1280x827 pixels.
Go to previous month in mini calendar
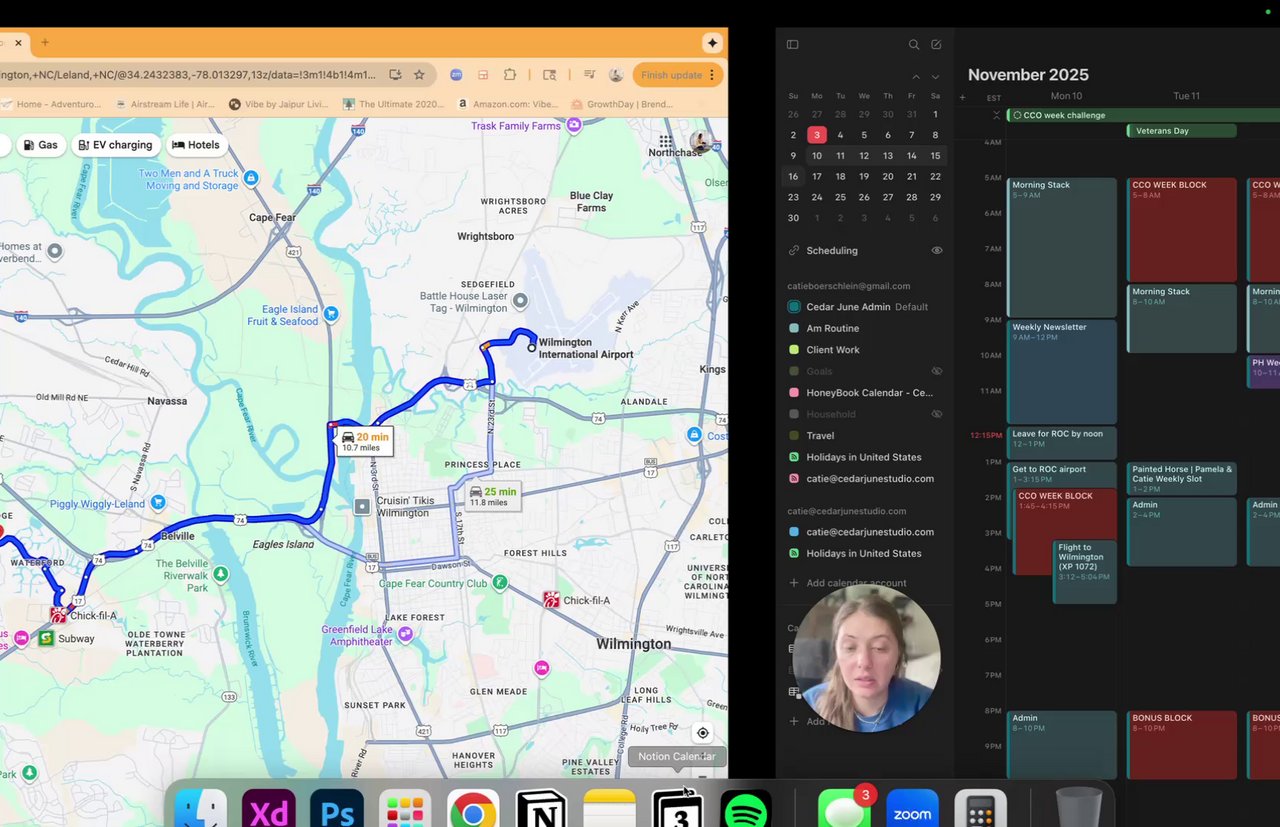pos(916,77)
